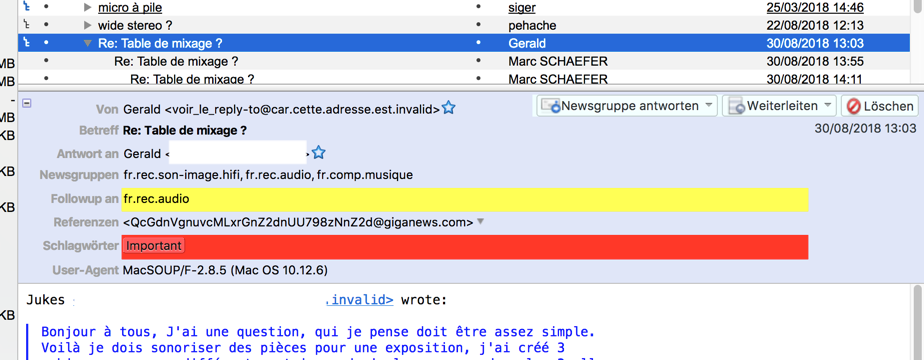Expand the Referenzen list arrow

tap(480, 222)
